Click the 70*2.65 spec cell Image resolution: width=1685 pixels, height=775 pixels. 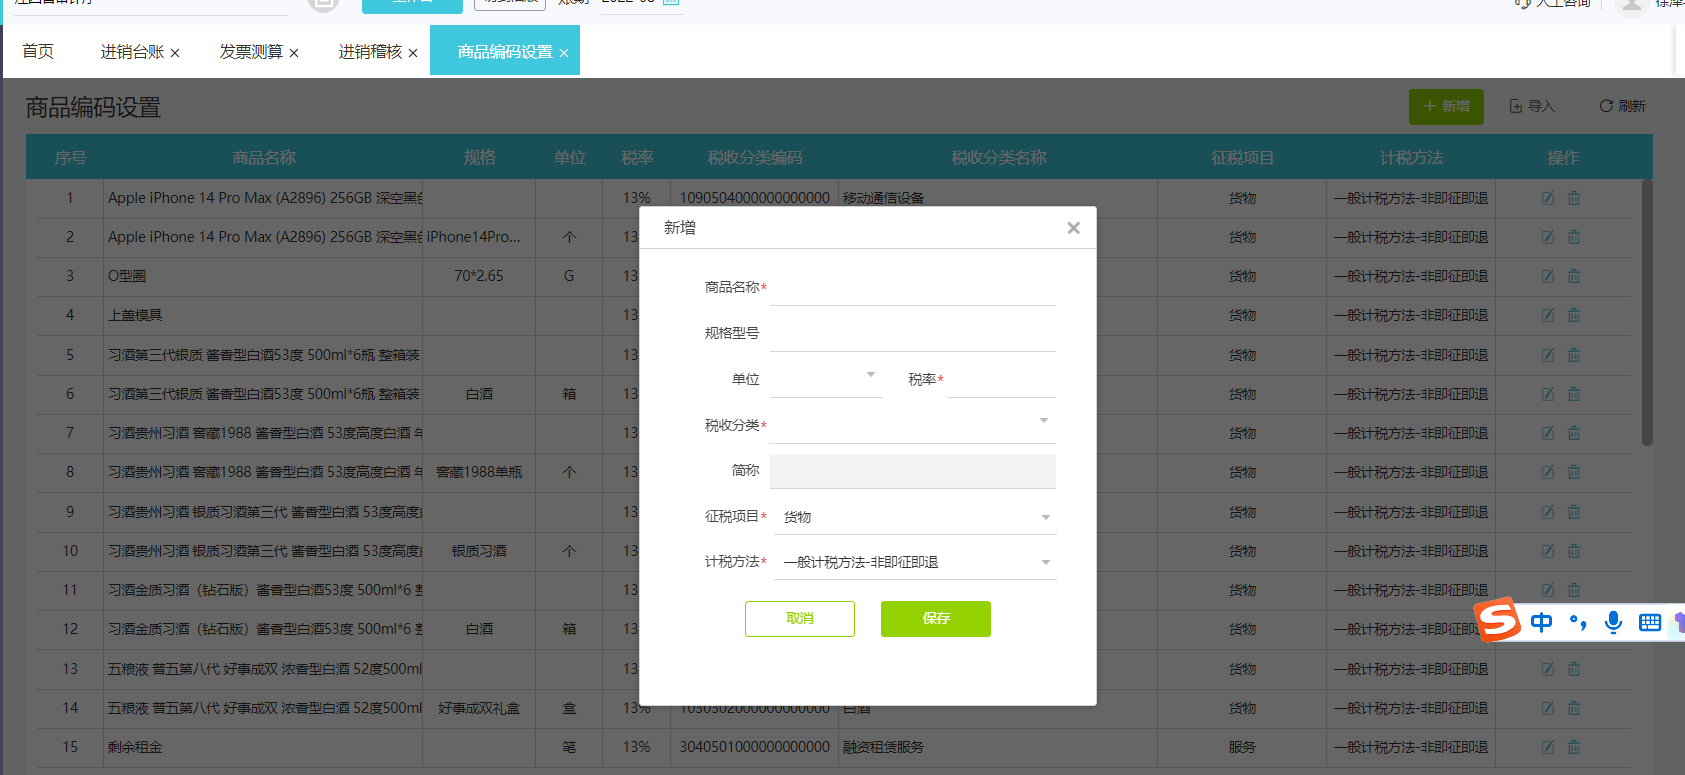(x=479, y=276)
